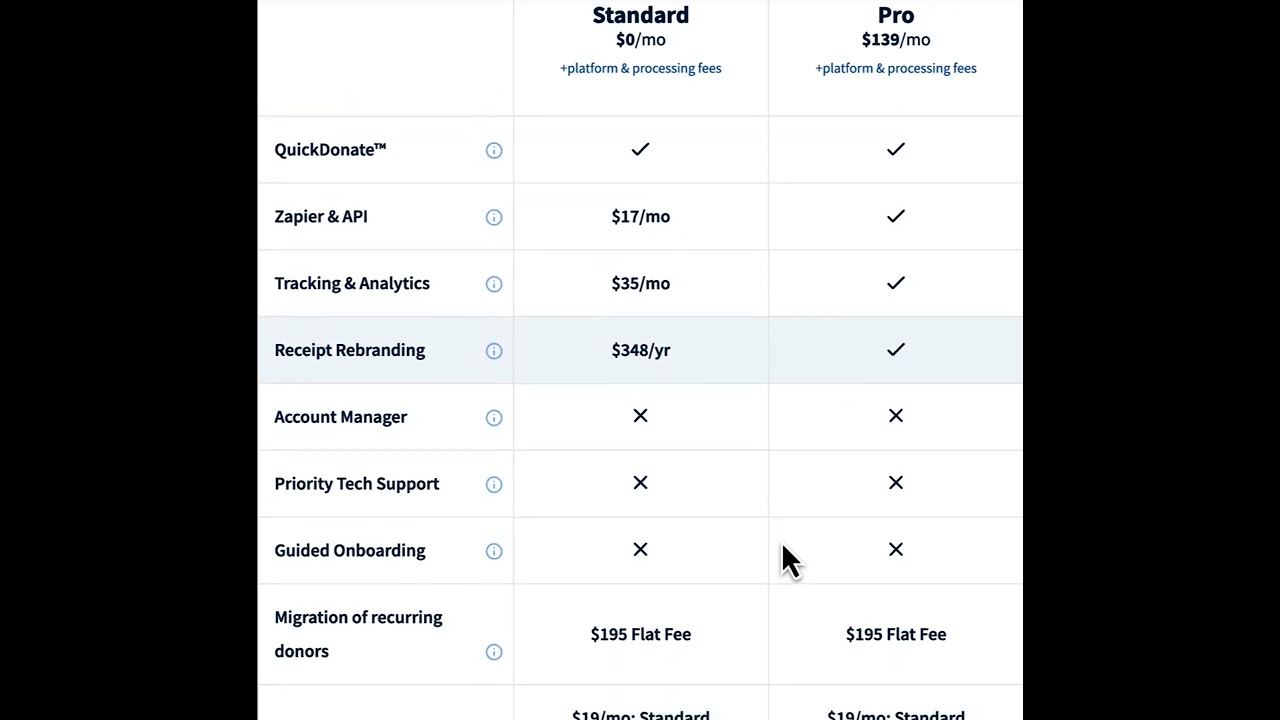
Task: Click the $139/mo Pro price
Action: pos(896,40)
